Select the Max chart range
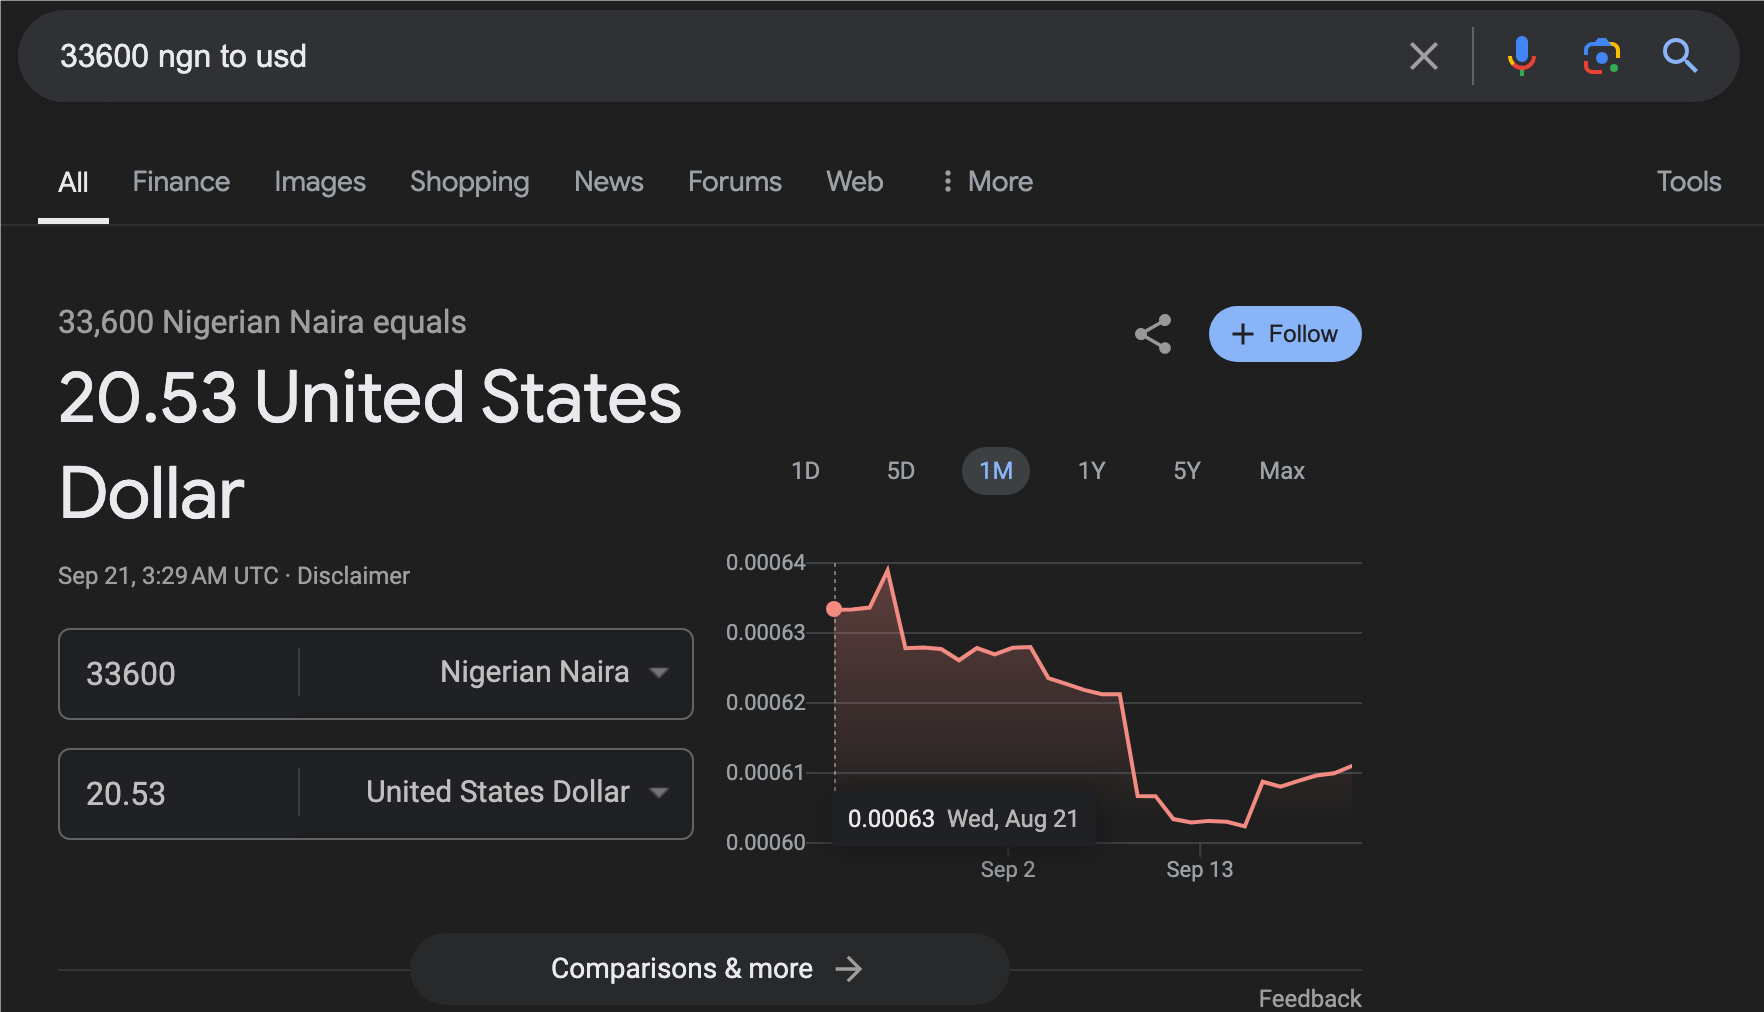The width and height of the screenshot is (1764, 1012). (1282, 471)
